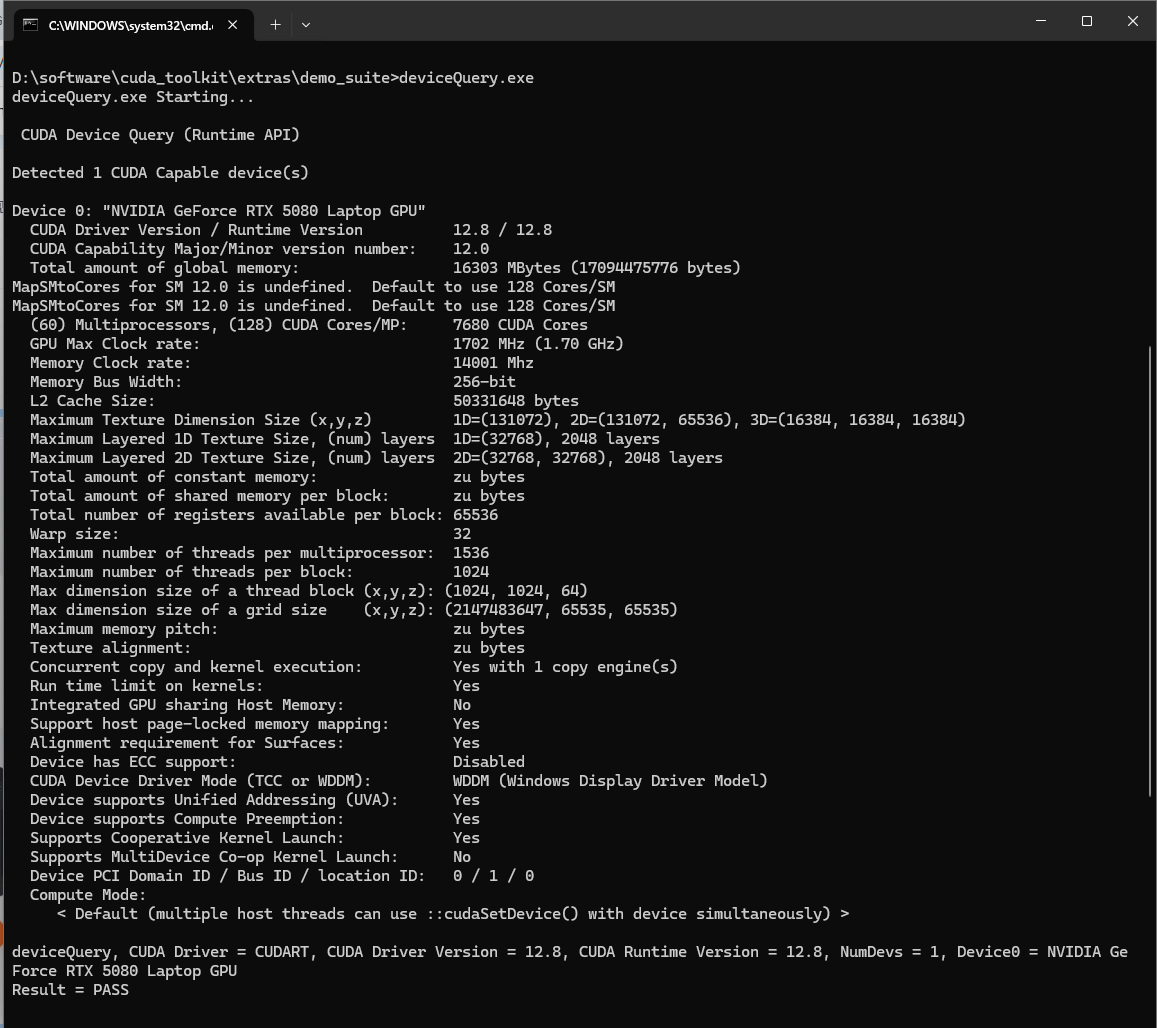Click the 'deviceQuery, CUDA Driver = CUDART' summary line

coord(570,962)
